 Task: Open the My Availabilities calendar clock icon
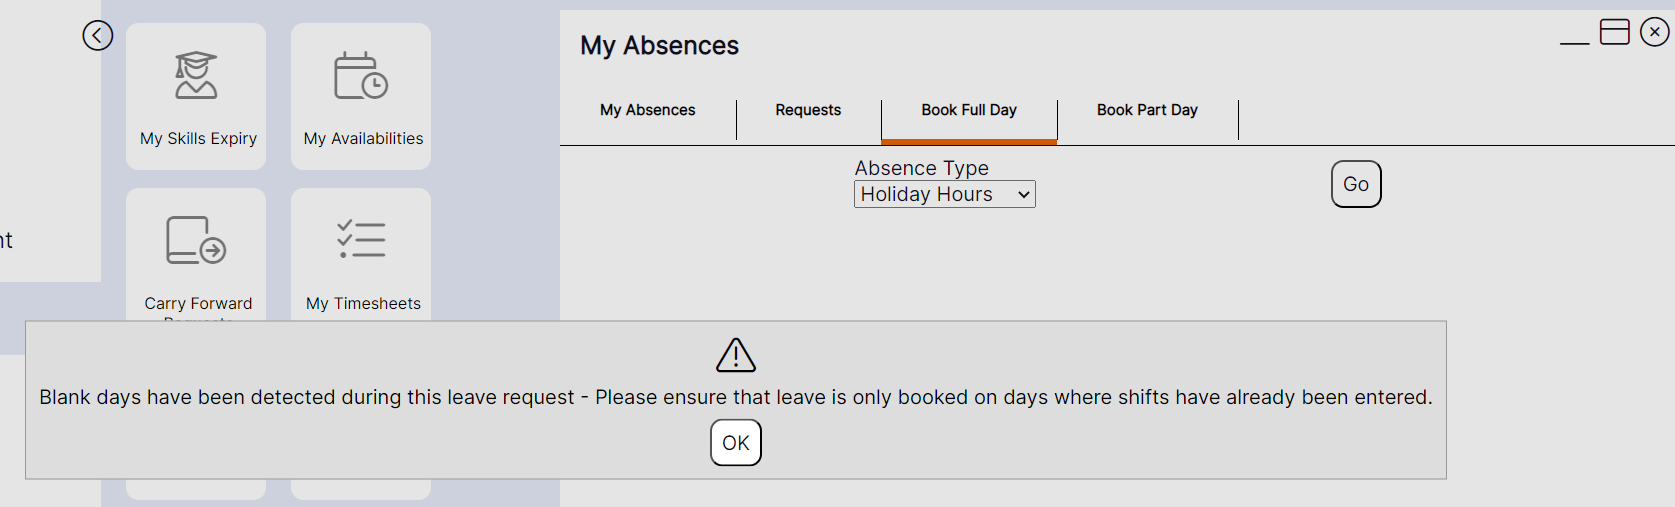(361, 76)
